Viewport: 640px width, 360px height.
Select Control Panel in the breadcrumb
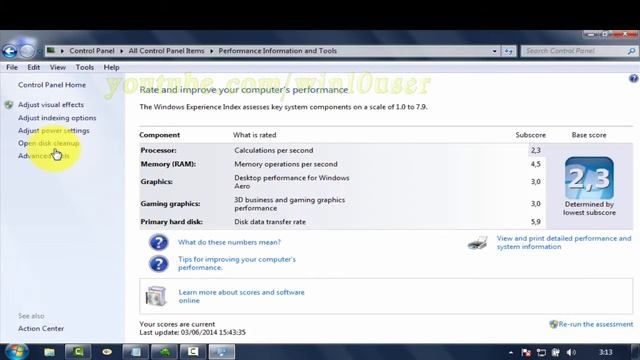(x=92, y=51)
